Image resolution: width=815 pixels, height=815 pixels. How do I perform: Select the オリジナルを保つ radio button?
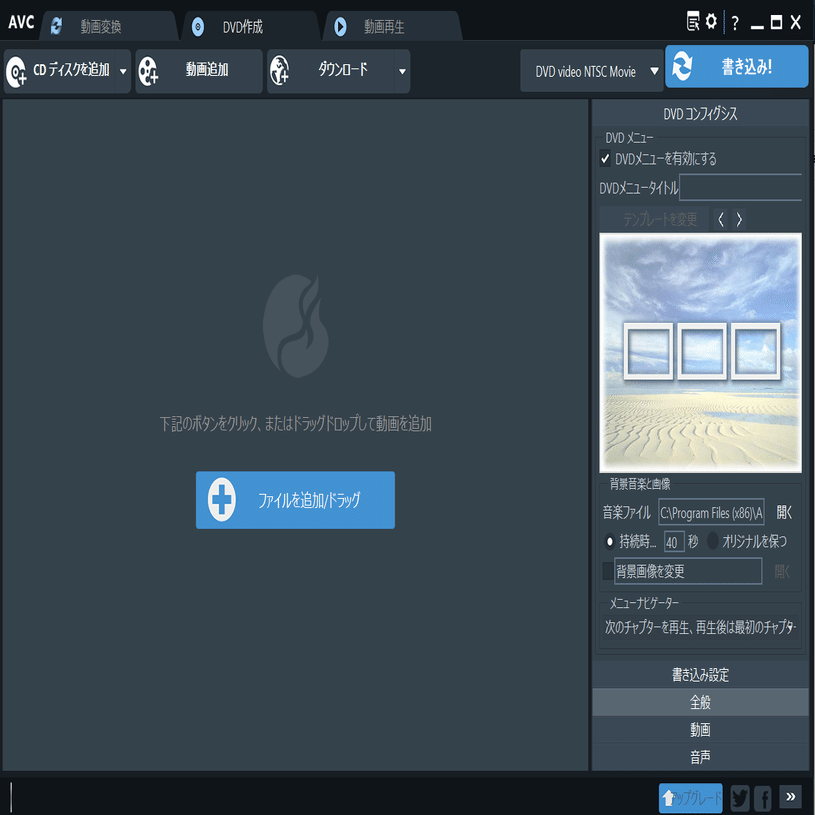pos(713,541)
